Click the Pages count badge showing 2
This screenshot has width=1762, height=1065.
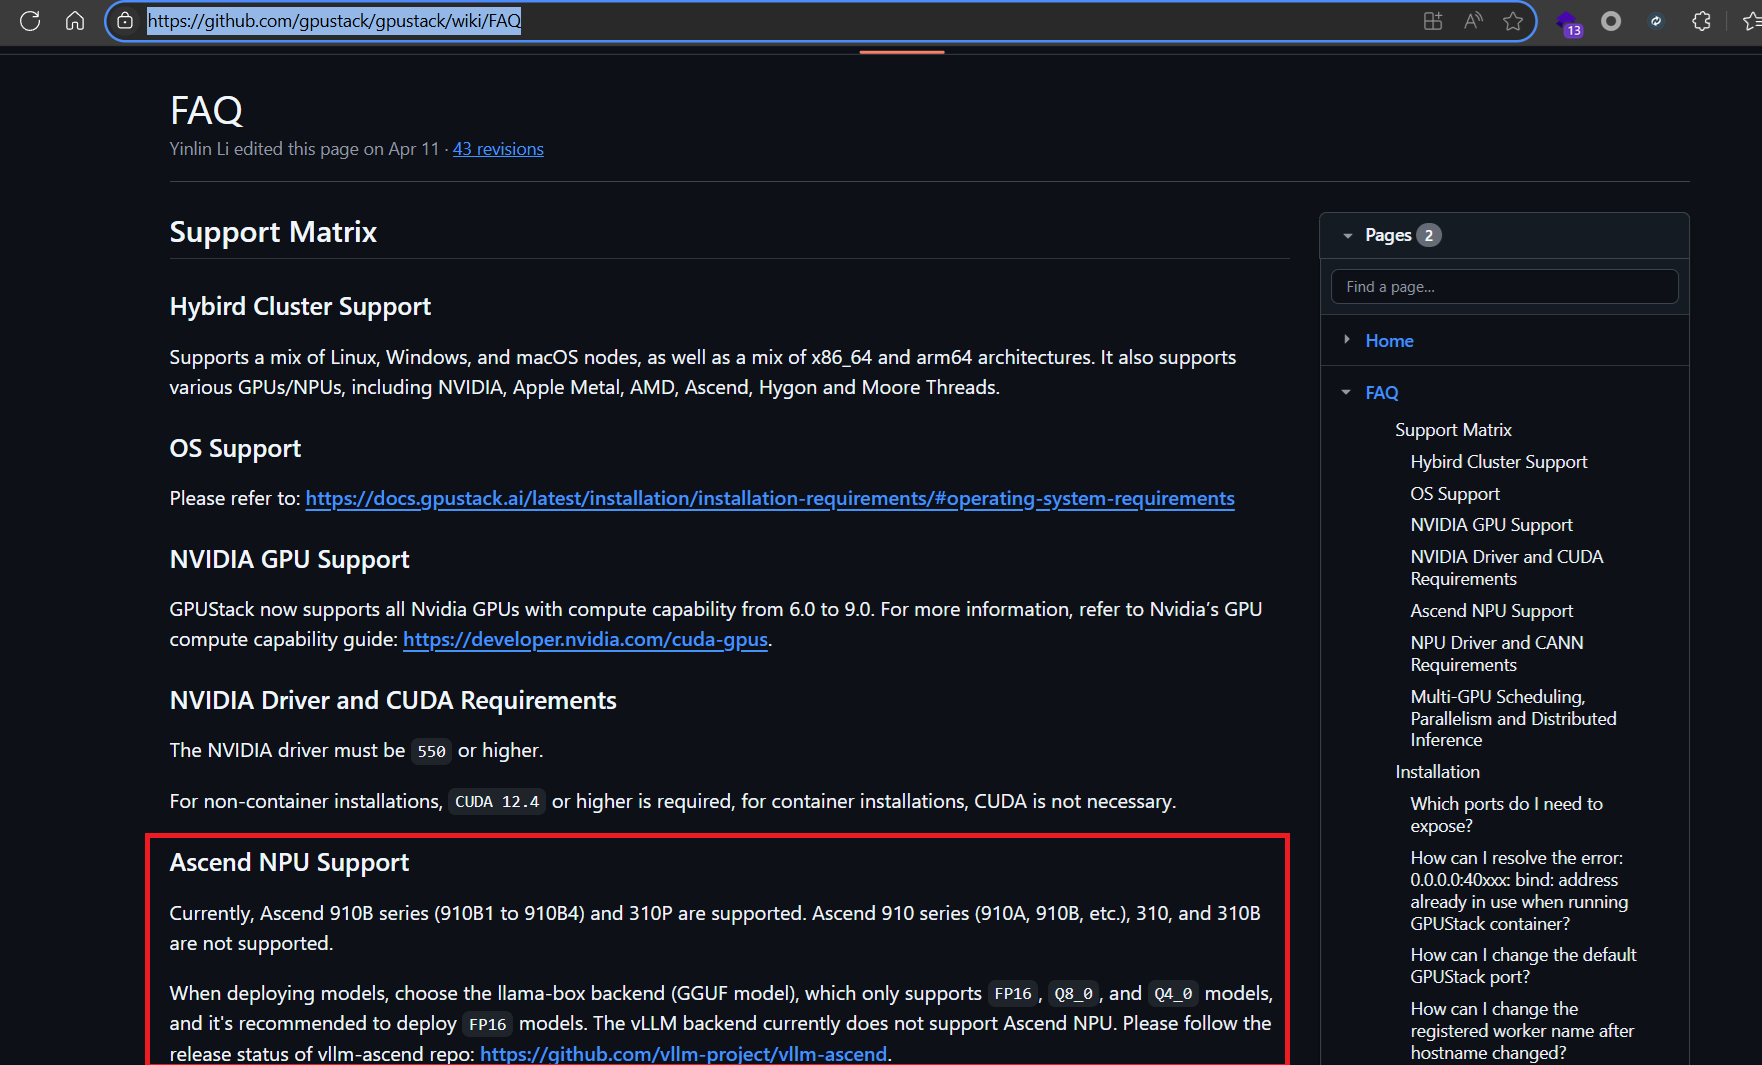1429,236
